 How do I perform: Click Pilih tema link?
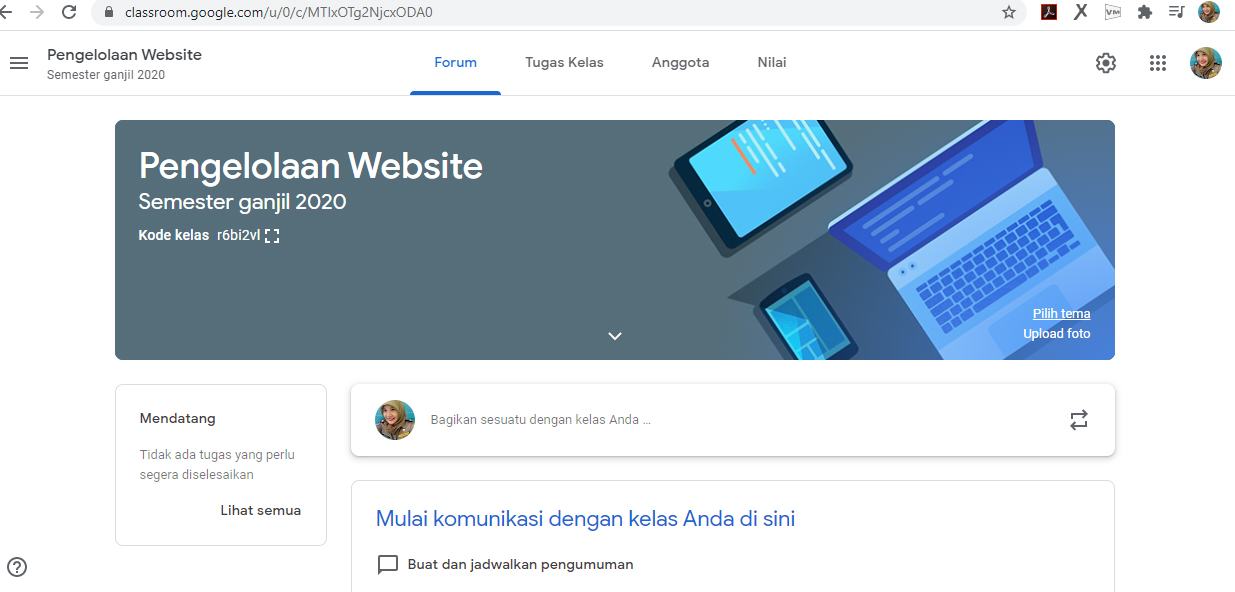click(x=1061, y=314)
